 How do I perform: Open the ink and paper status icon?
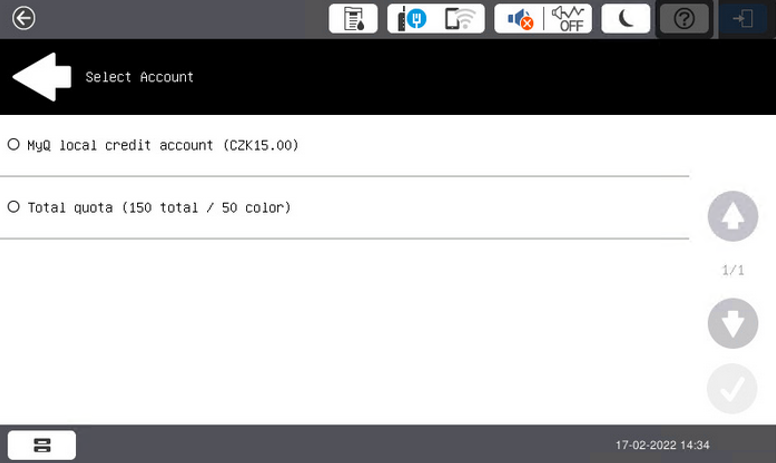click(x=354, y=19)
